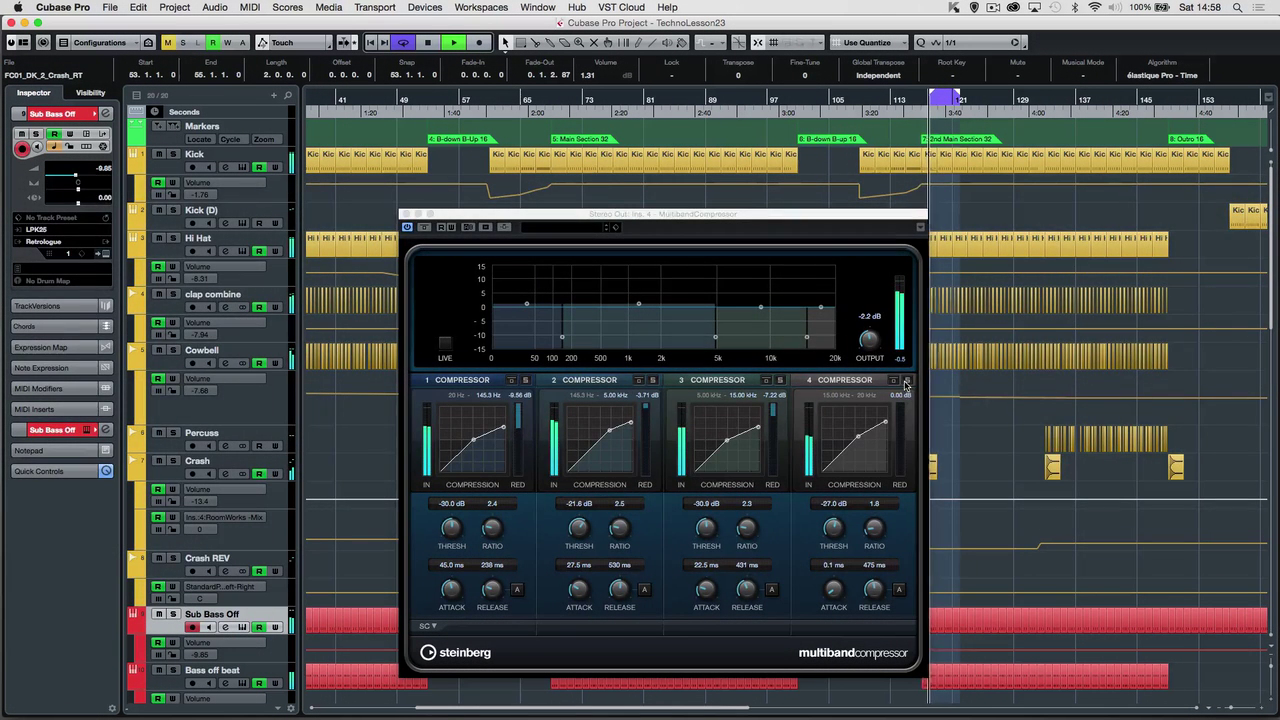This screenshot has width=1280, height=720.
Task: Click the OUTPUT knob of the compressor
Action: pos(869,339)
